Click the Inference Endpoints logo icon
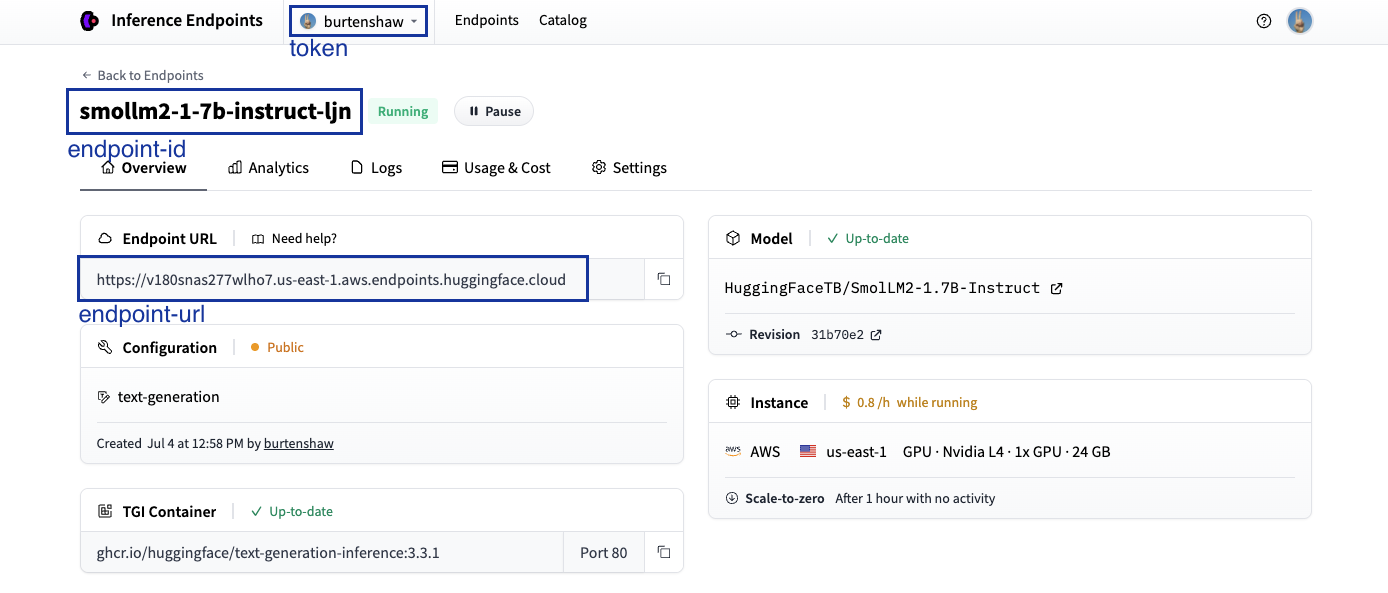The image size is (1388, 593). coord(90,20)
